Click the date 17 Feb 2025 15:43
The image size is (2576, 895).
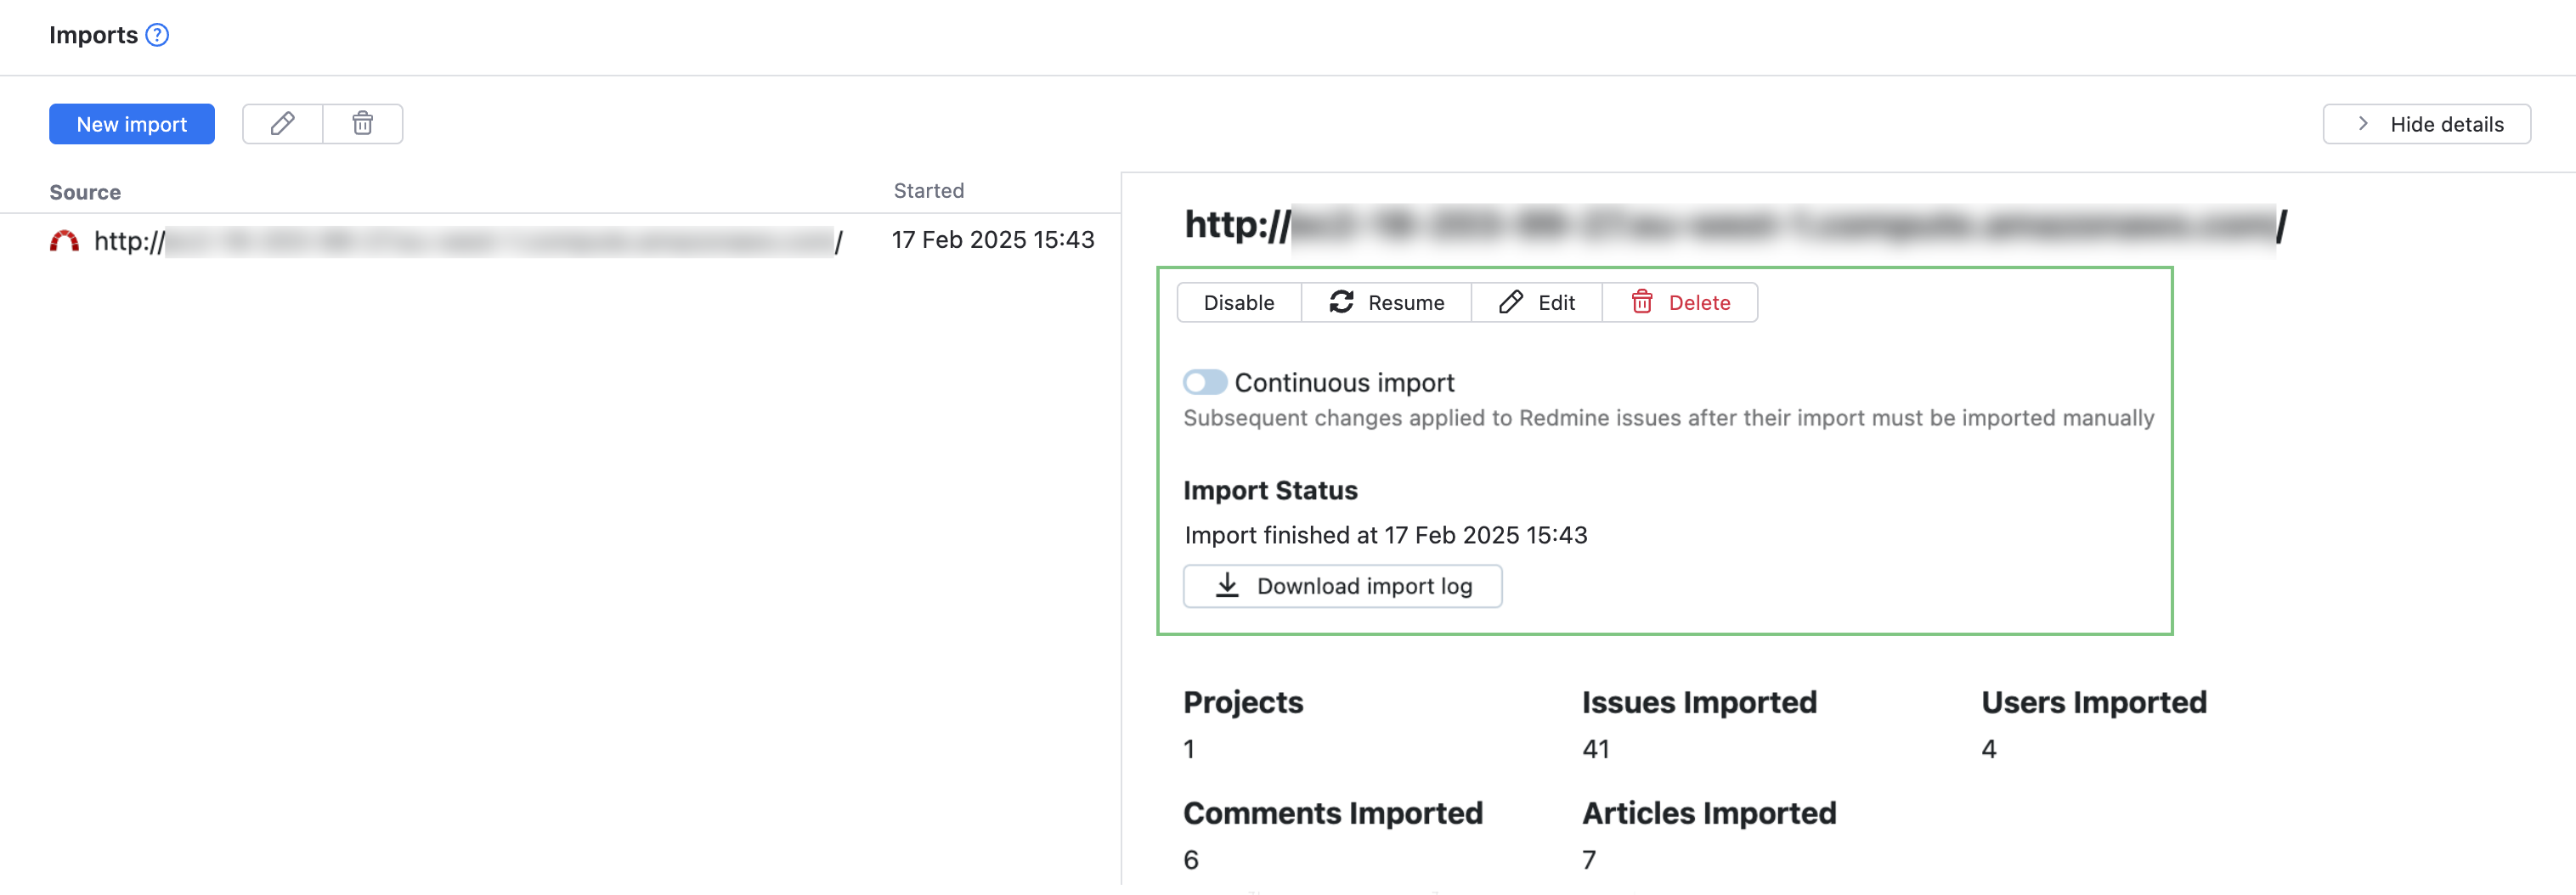[x=993, y=240]
